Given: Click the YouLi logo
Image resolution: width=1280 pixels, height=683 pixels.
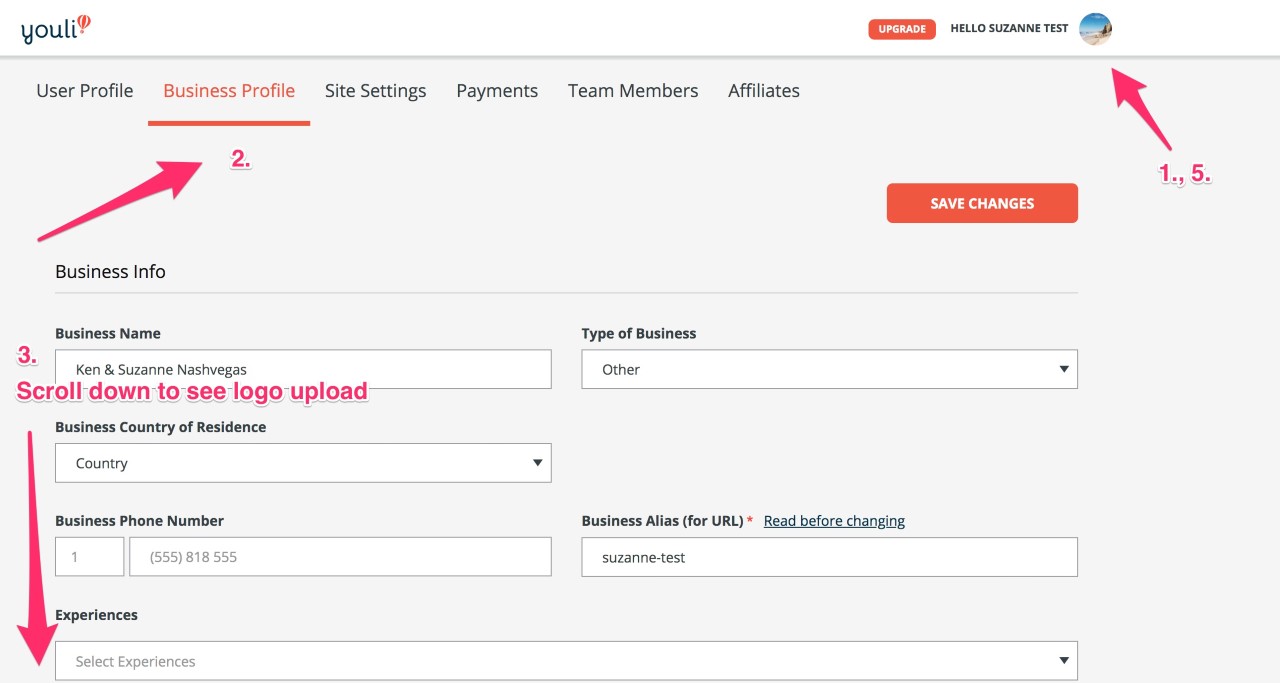Looking at the screenshot, I should [x=56, y=29].
